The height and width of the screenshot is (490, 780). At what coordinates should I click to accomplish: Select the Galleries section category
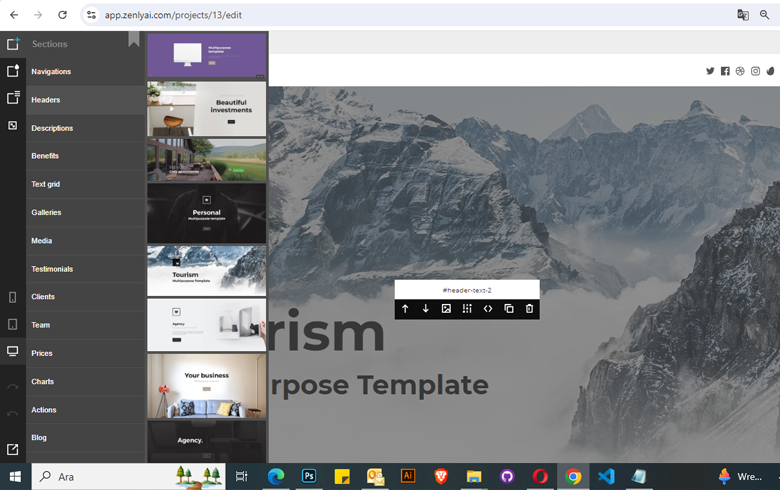pos(46,213)
